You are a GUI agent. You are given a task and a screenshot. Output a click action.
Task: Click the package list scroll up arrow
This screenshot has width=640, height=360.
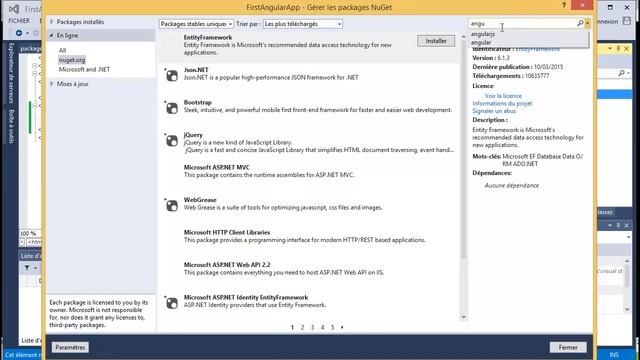463,37
